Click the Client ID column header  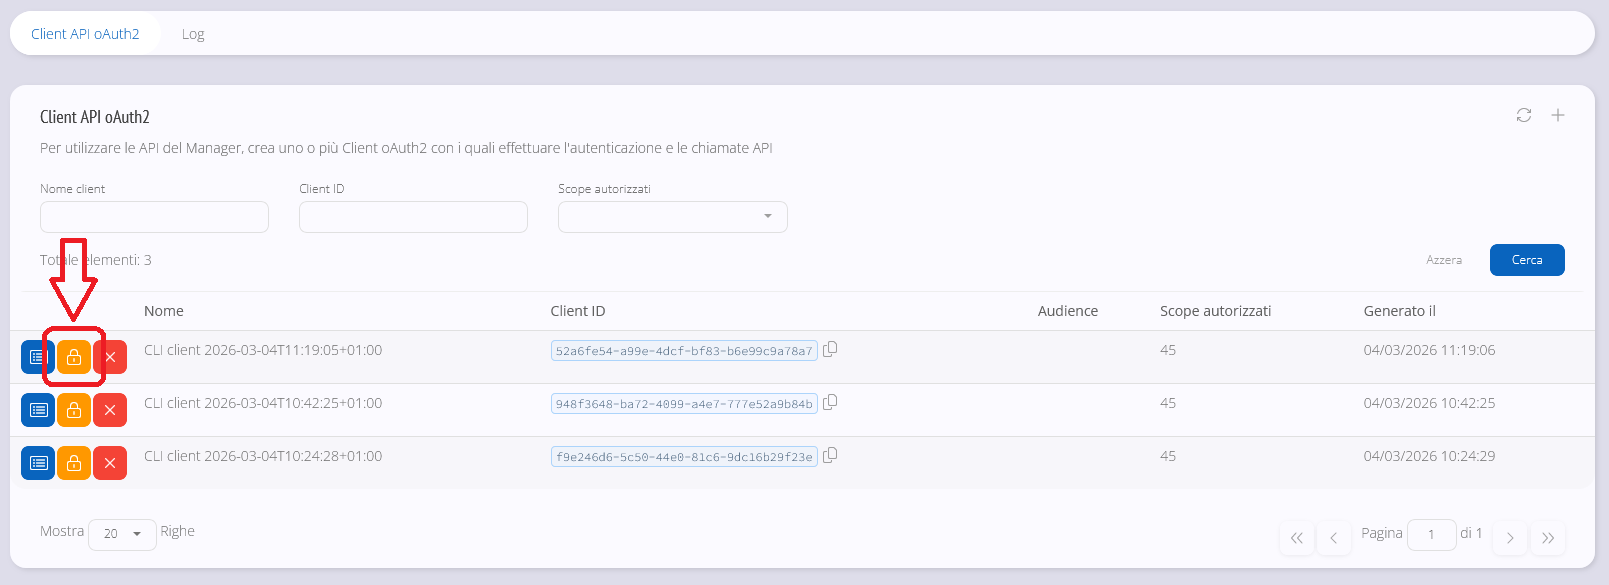click(578, 311)
